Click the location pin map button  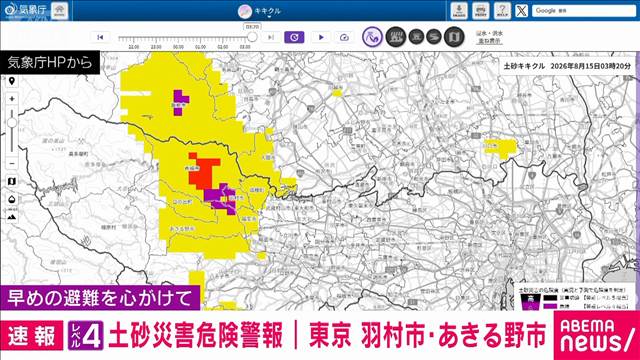pos(12,81)
